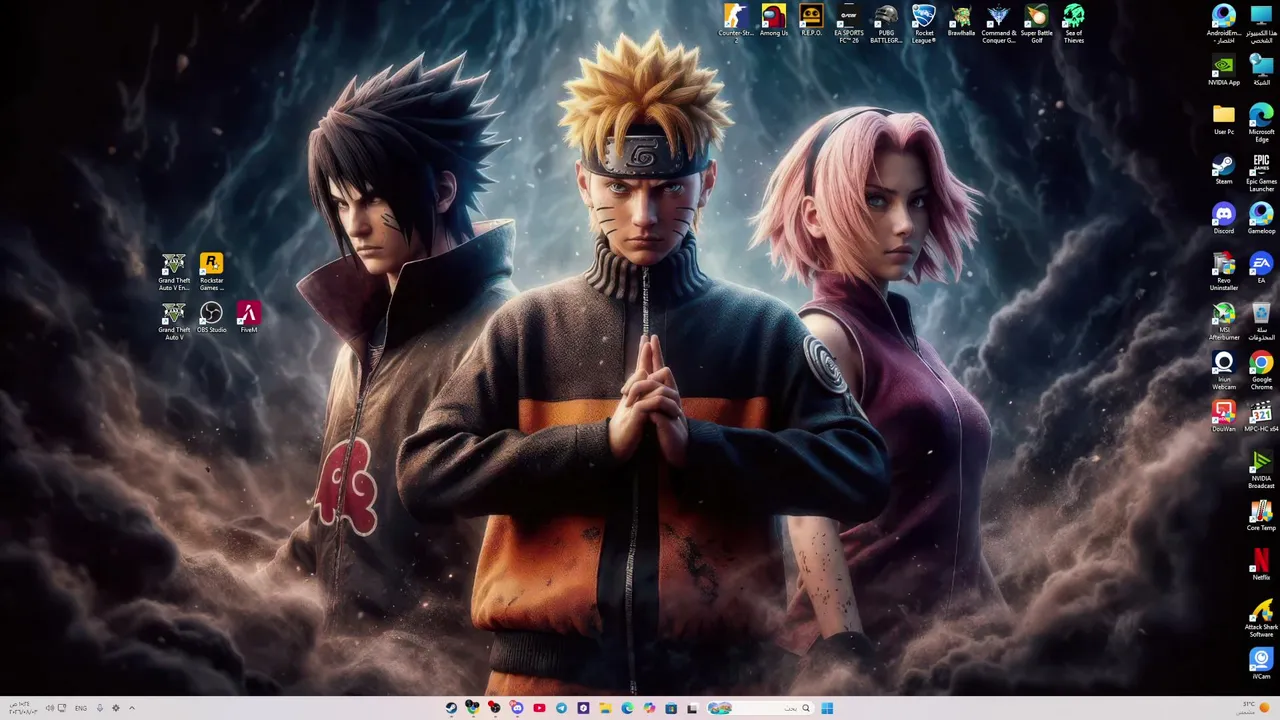Launch the Among Us shortcut
This screenshot has height=720, width=1280.
click(x=773, y=21)
